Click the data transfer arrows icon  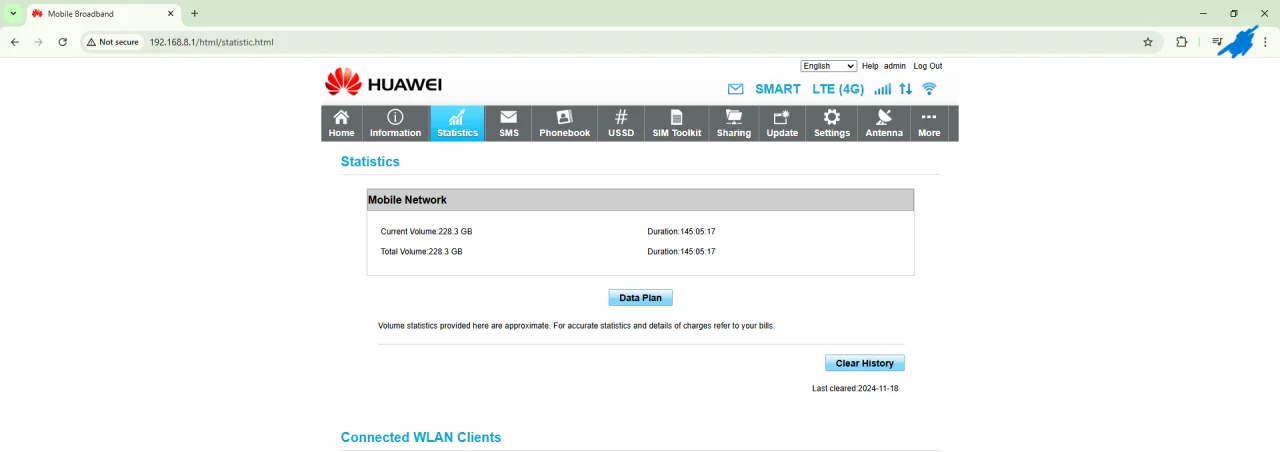[906, 89]
